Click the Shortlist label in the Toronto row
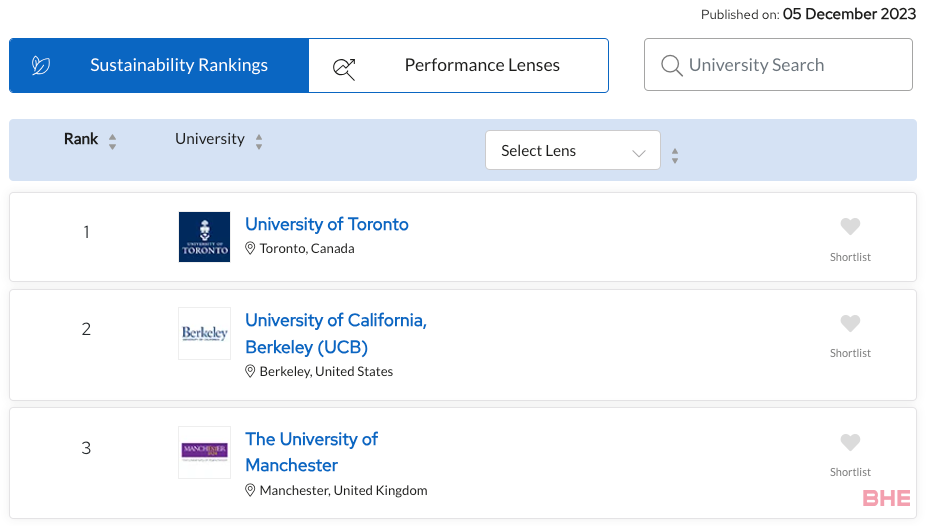Viewport: 930px width, 526px height. [850, 257]
